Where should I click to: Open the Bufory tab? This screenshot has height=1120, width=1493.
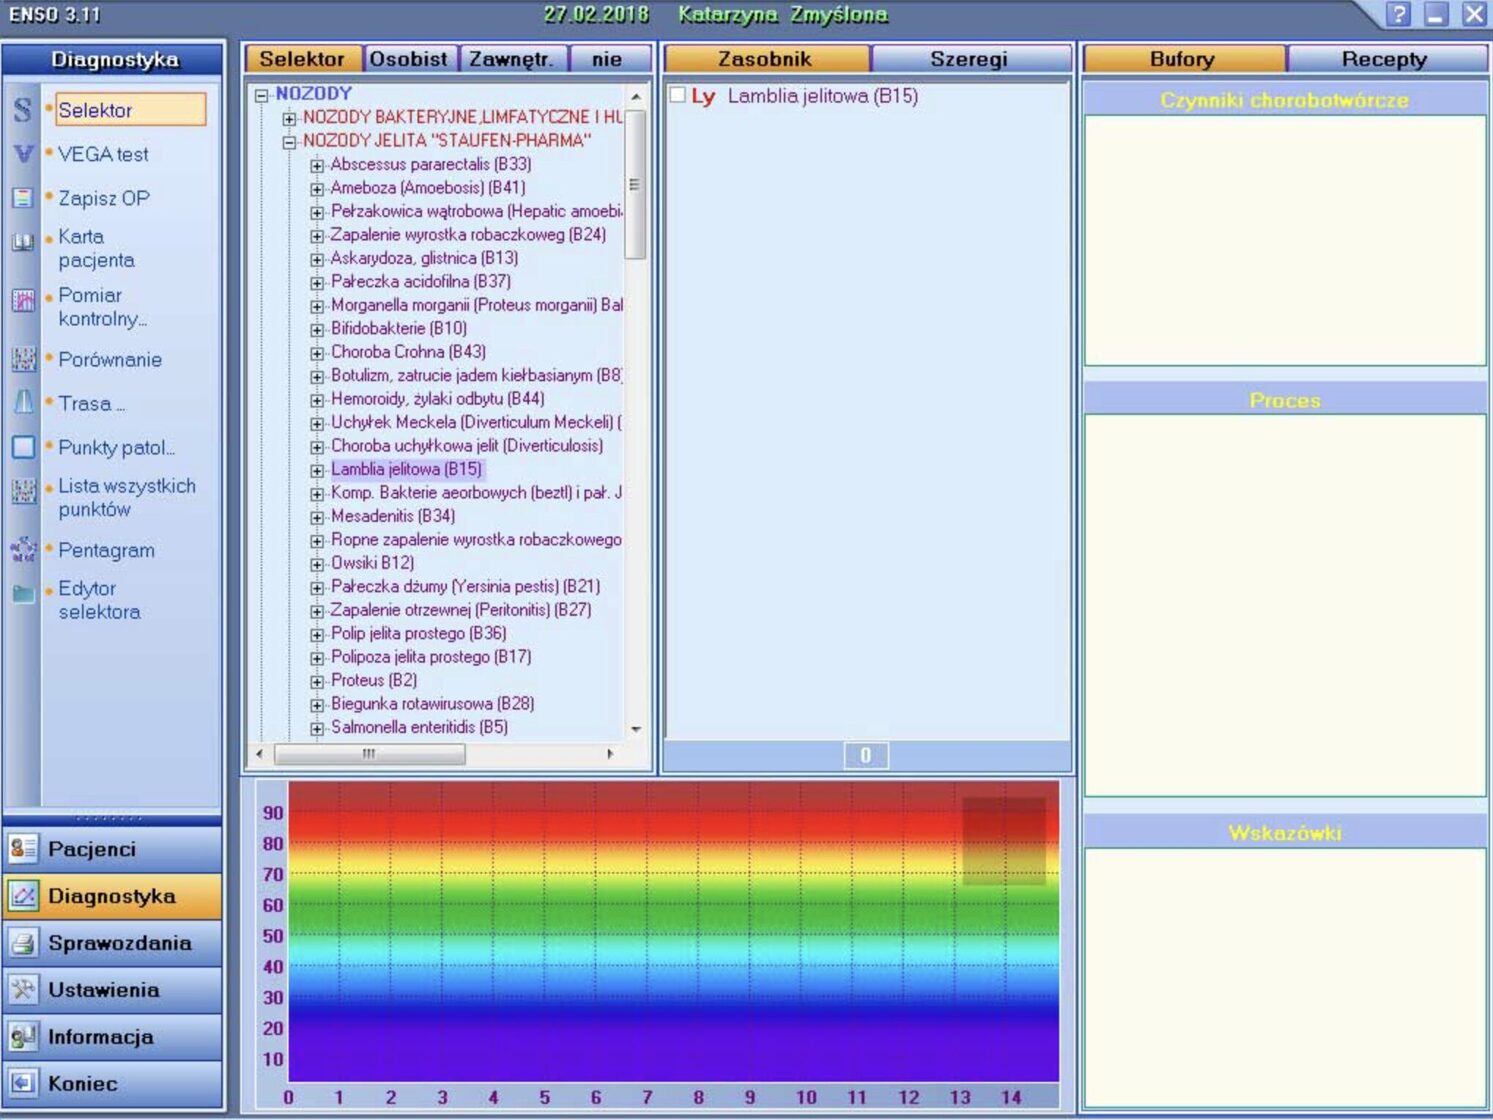click(x=1183, y=59)
